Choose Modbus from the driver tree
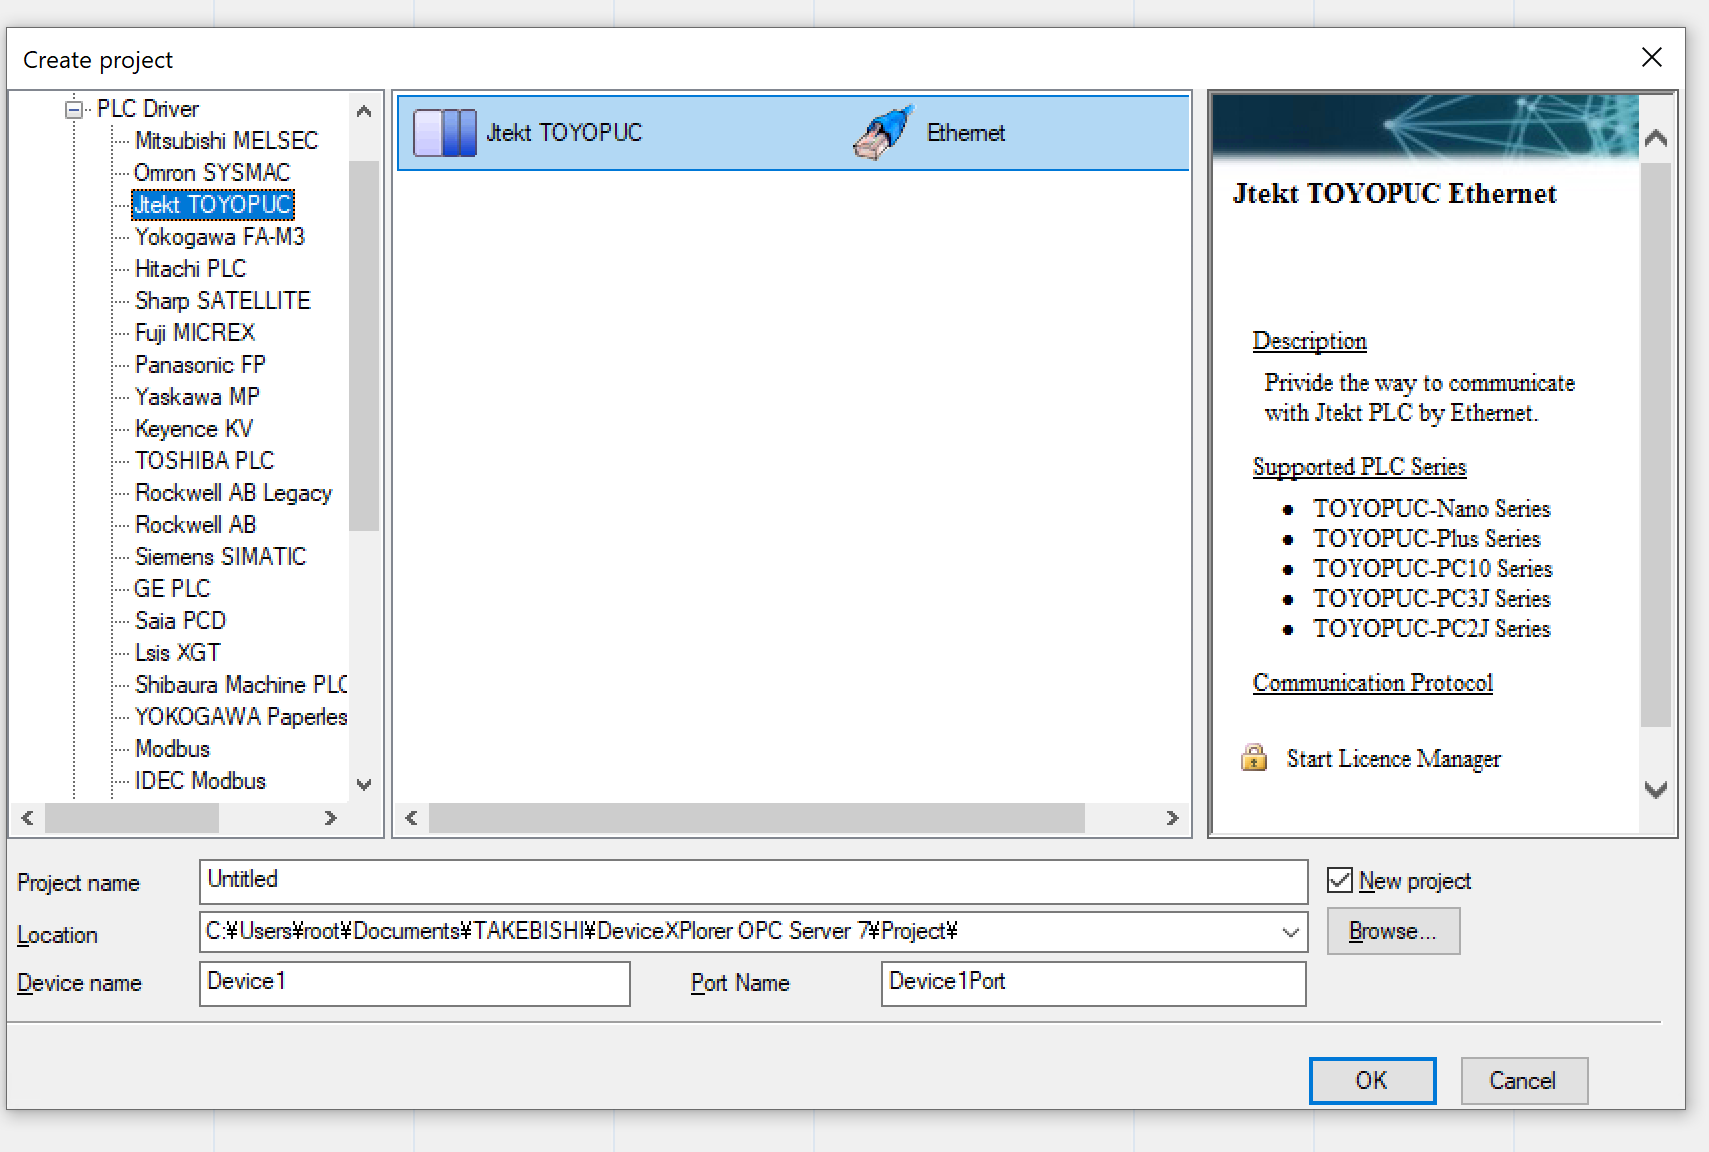The height and width of the screenshot is (1152, 1709). (172, 749)
